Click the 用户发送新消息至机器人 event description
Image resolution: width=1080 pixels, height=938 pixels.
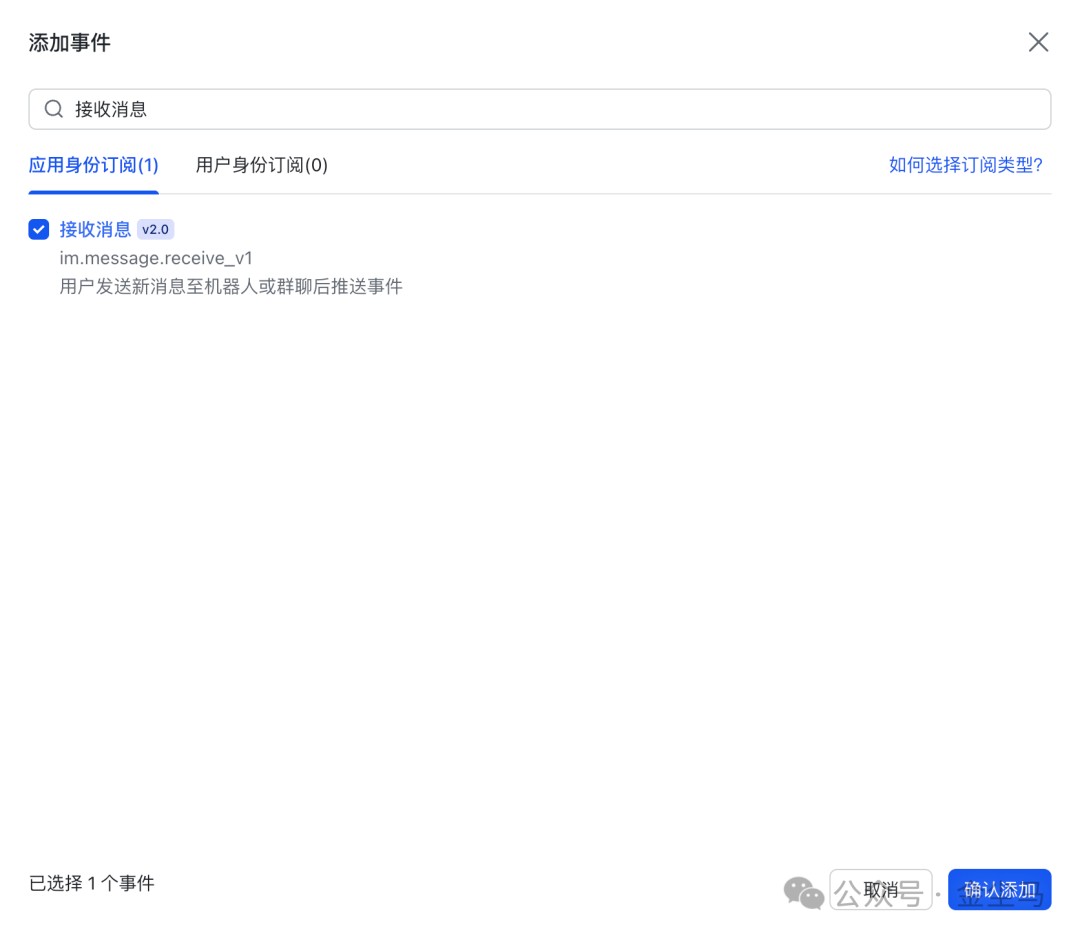pyautogui.click(x=231, y=287)
